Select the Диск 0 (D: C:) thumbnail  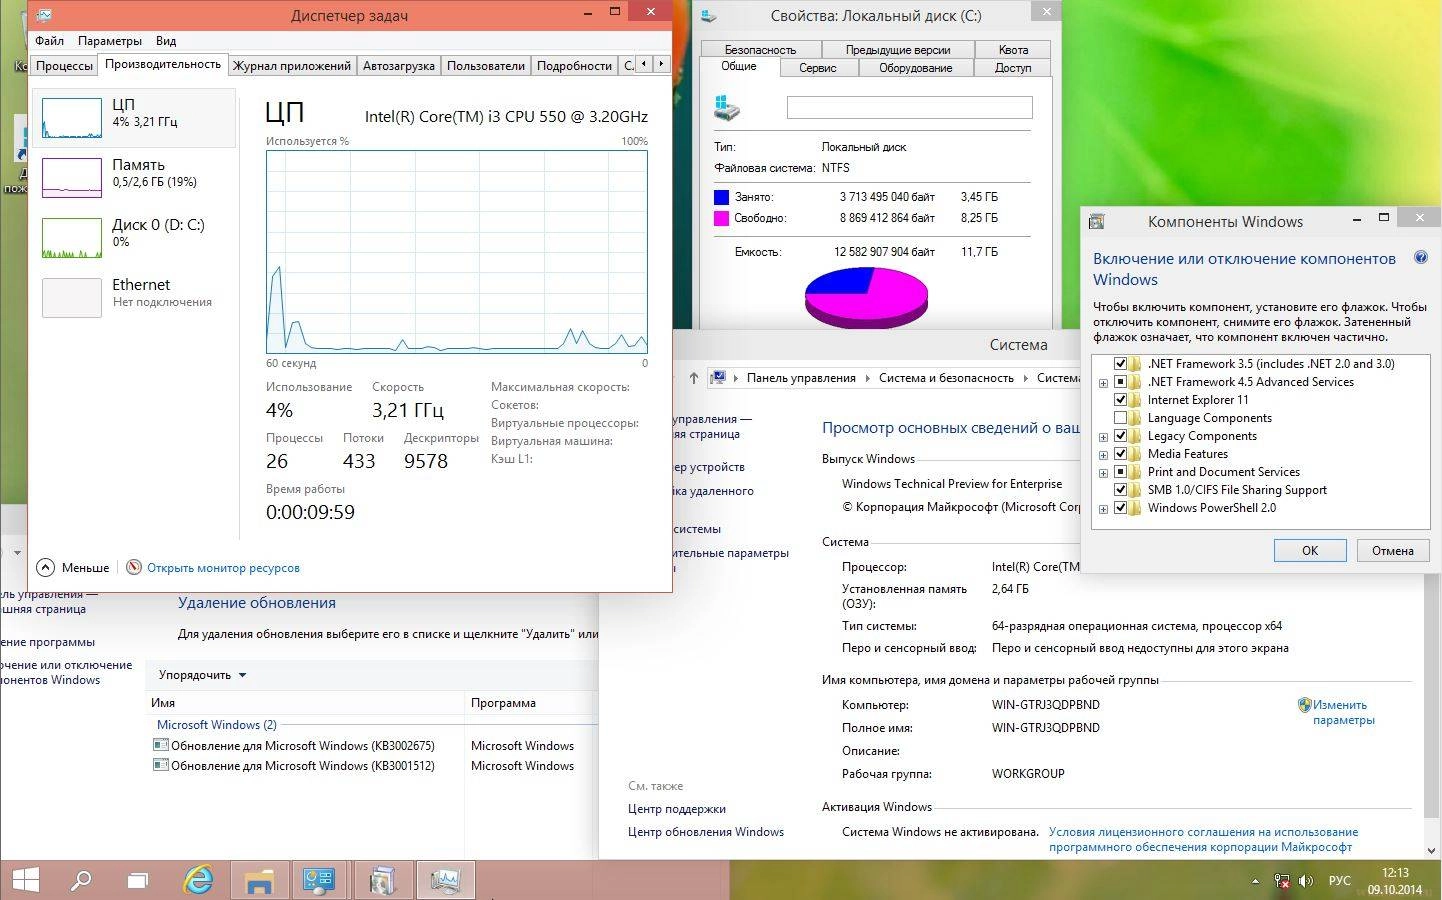coord(72,238)
